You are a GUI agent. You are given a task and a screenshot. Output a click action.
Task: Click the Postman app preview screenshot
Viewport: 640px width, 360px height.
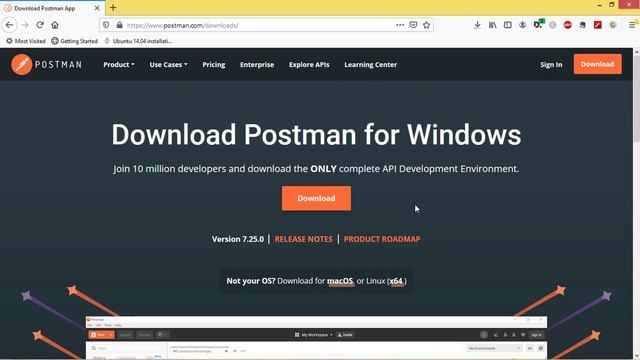click(x=316, y=338)
